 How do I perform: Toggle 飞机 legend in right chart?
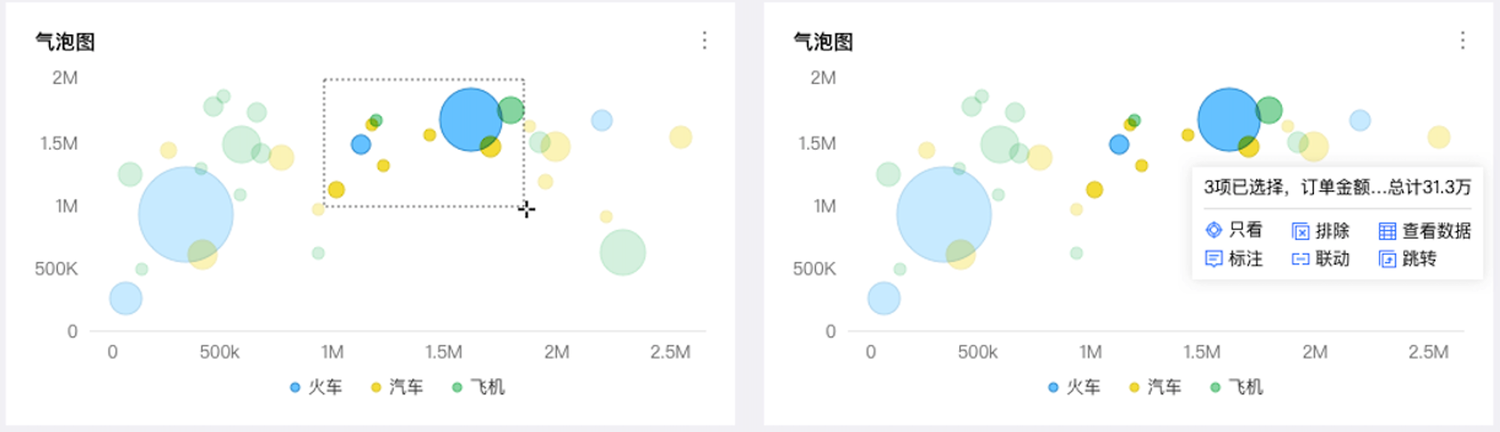pyautogui.click(x=1236, y=387)
